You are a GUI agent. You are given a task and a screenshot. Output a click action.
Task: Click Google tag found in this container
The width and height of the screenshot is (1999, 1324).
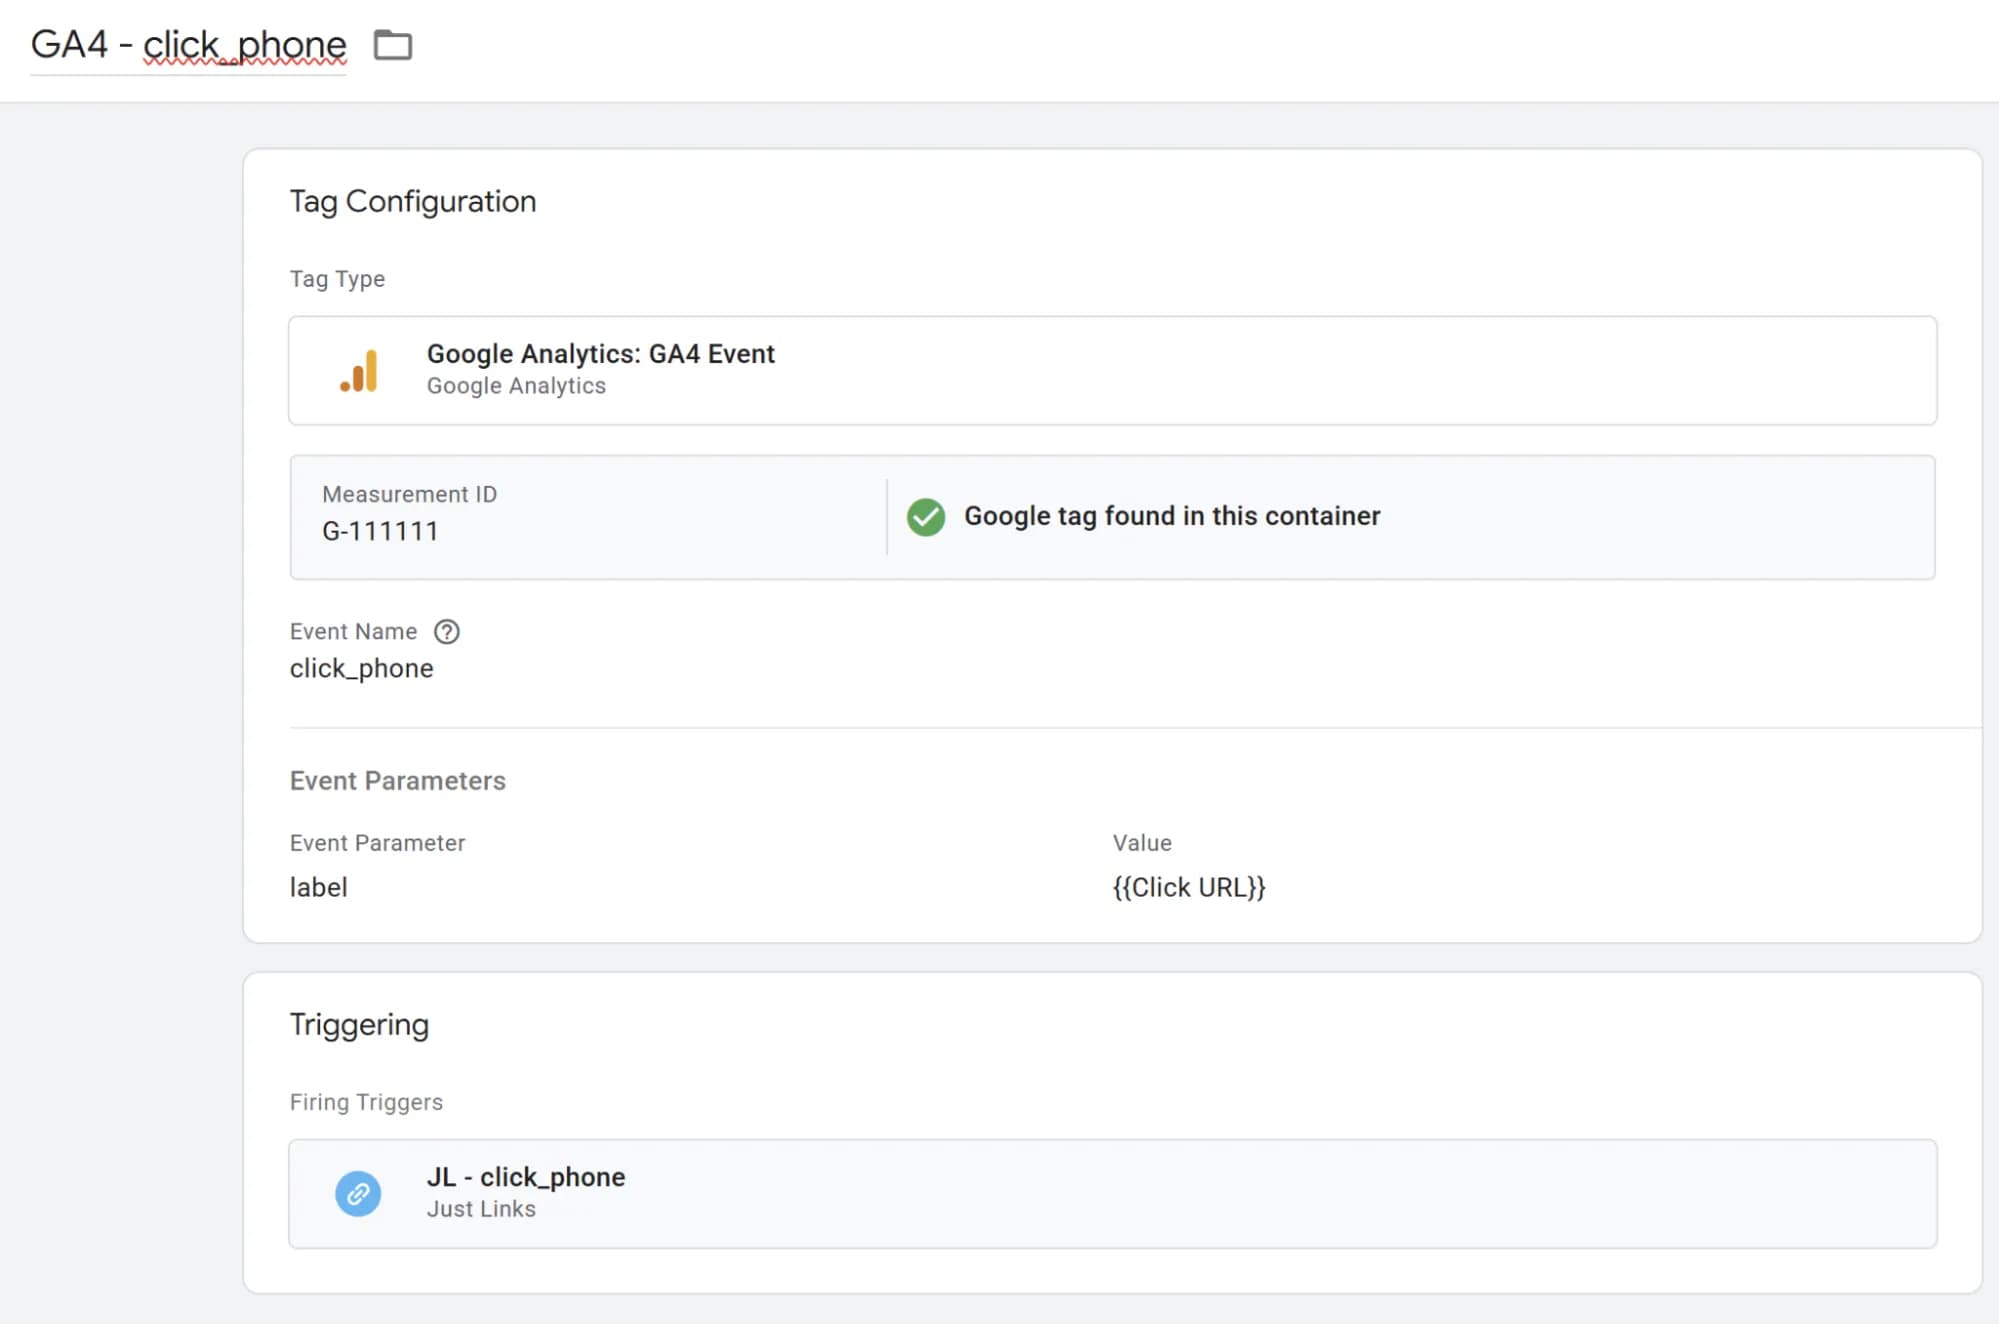pyautogui.click(x=1171, y=516)
